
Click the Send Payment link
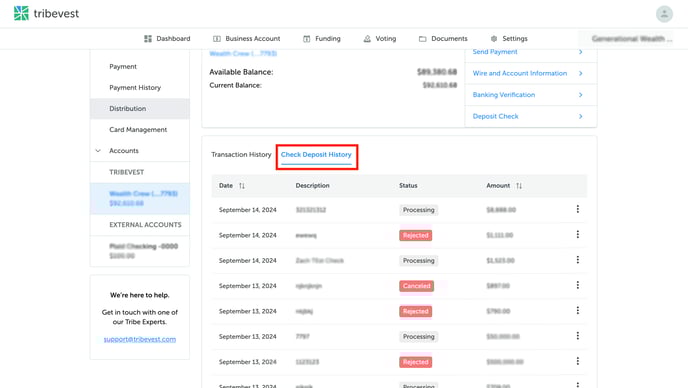[x=495, y=52]
